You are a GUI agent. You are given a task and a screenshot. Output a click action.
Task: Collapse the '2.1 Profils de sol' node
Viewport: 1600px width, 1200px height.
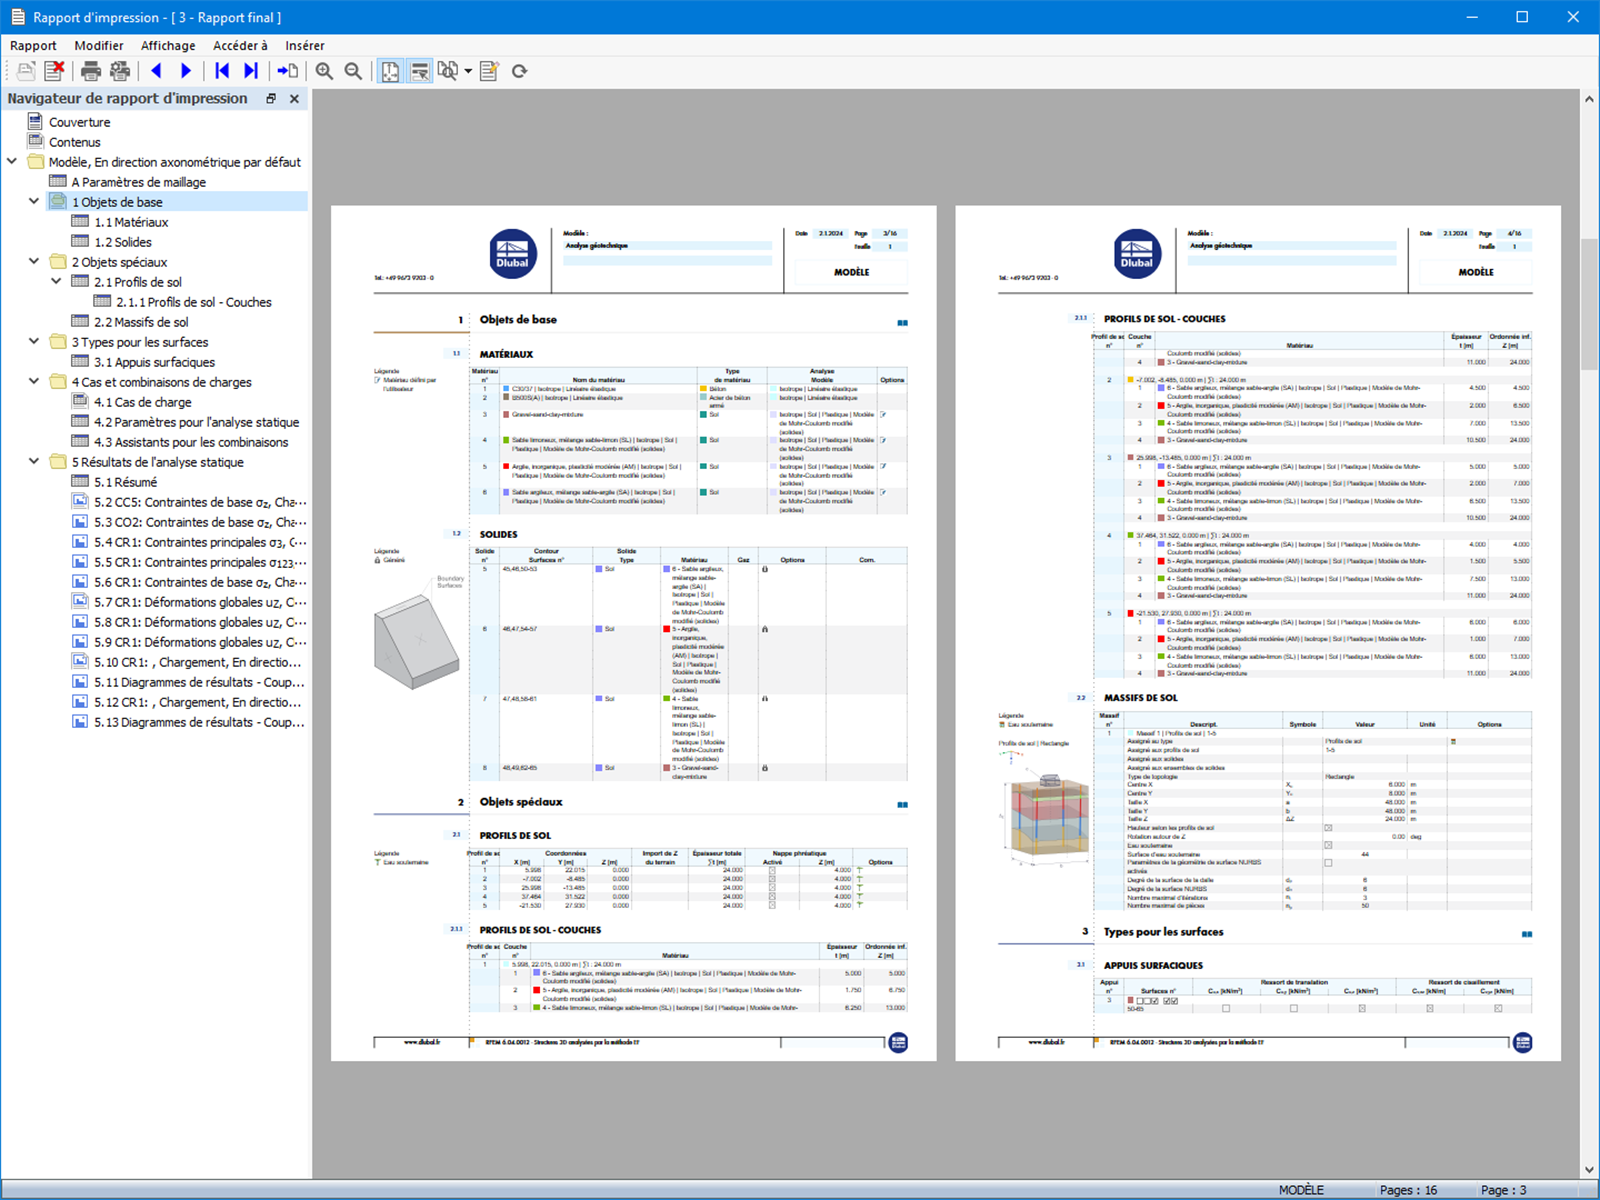point(57,281)
